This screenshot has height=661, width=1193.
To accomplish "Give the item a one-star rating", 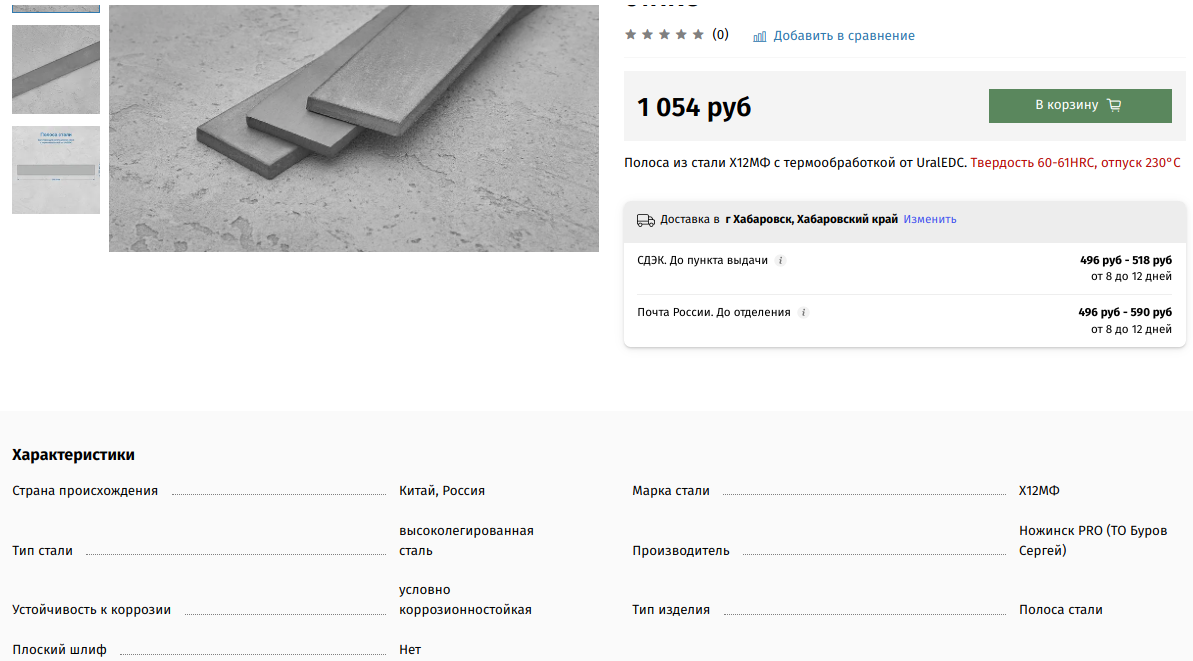I will click(630, 34).
